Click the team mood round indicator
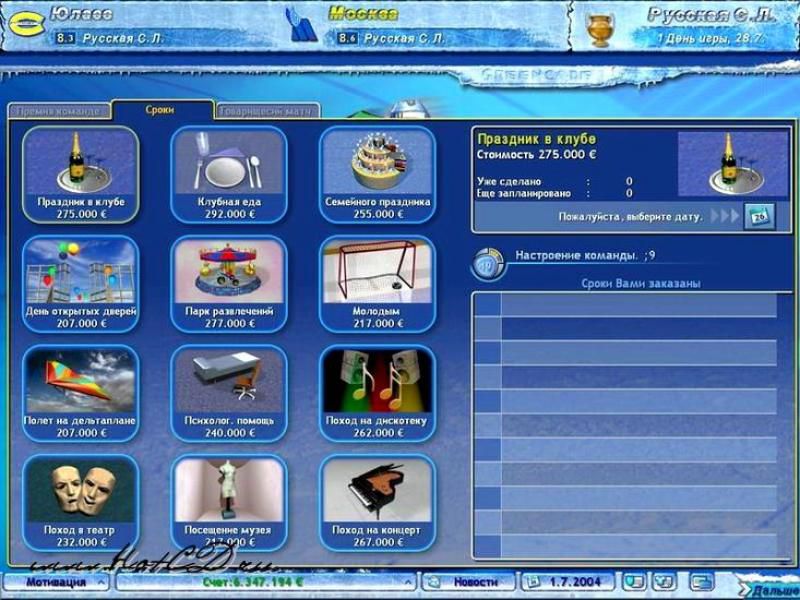Screen dimensions: 800x600 [489, 262]
